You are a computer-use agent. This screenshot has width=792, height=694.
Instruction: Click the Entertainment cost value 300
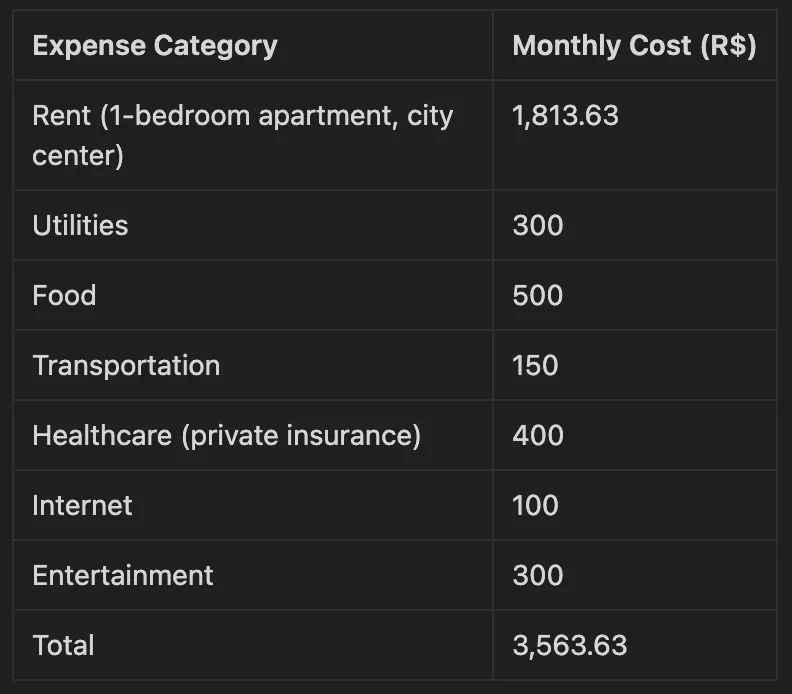pyautogui.click(x=538, y=575)
